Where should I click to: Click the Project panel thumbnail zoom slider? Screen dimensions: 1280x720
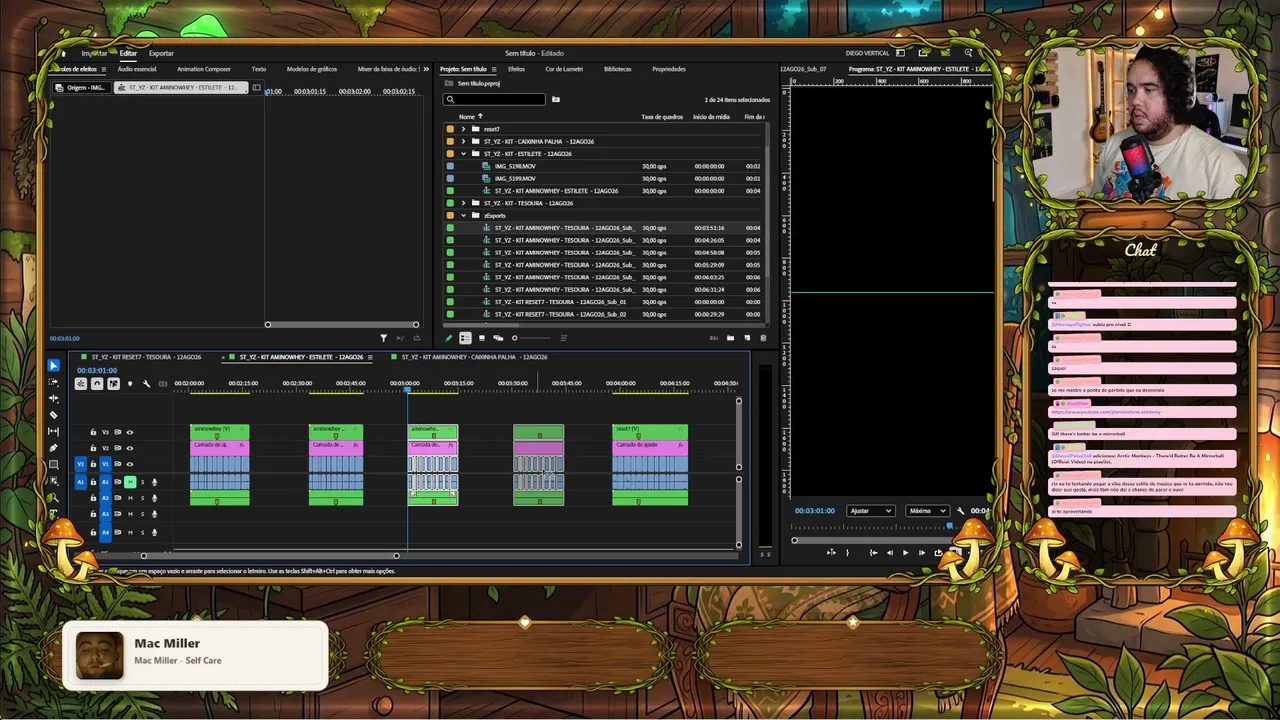(x=535, y=338)
